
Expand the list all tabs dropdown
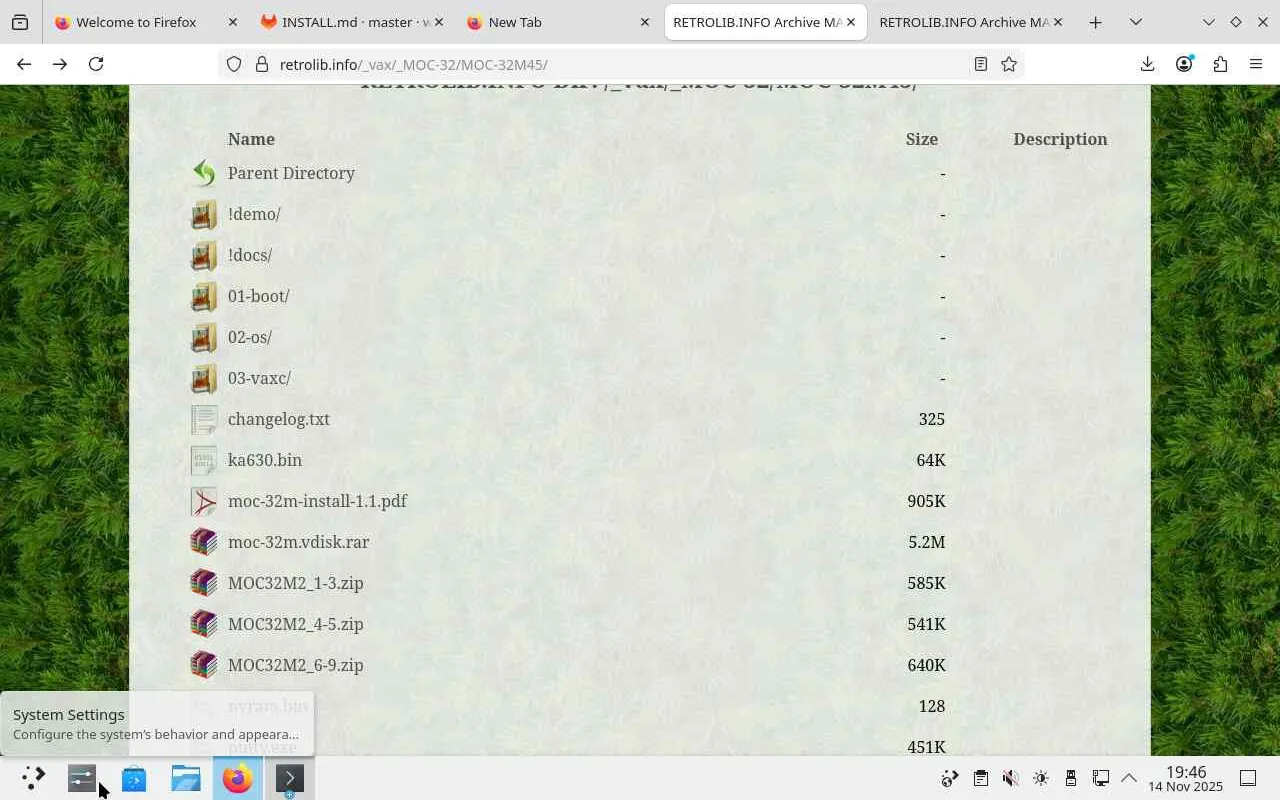point(1136,22)
